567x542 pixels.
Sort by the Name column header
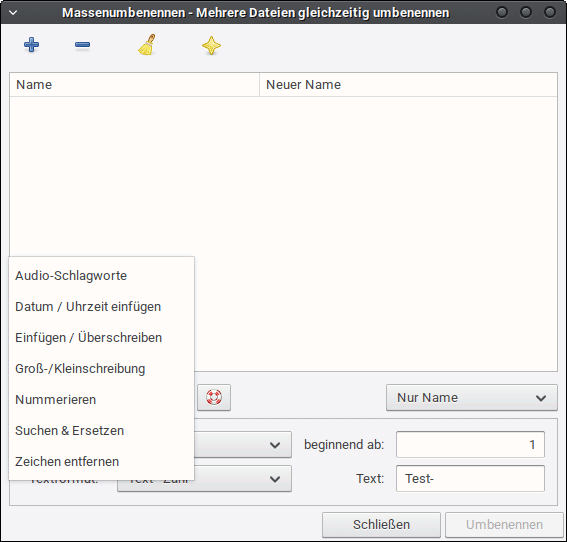(135, 85)
